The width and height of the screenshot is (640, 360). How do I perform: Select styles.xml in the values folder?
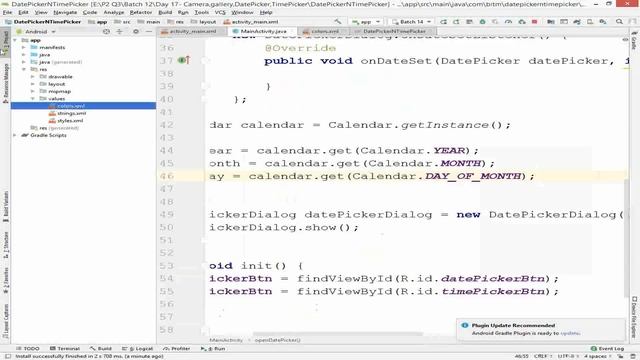70,120
